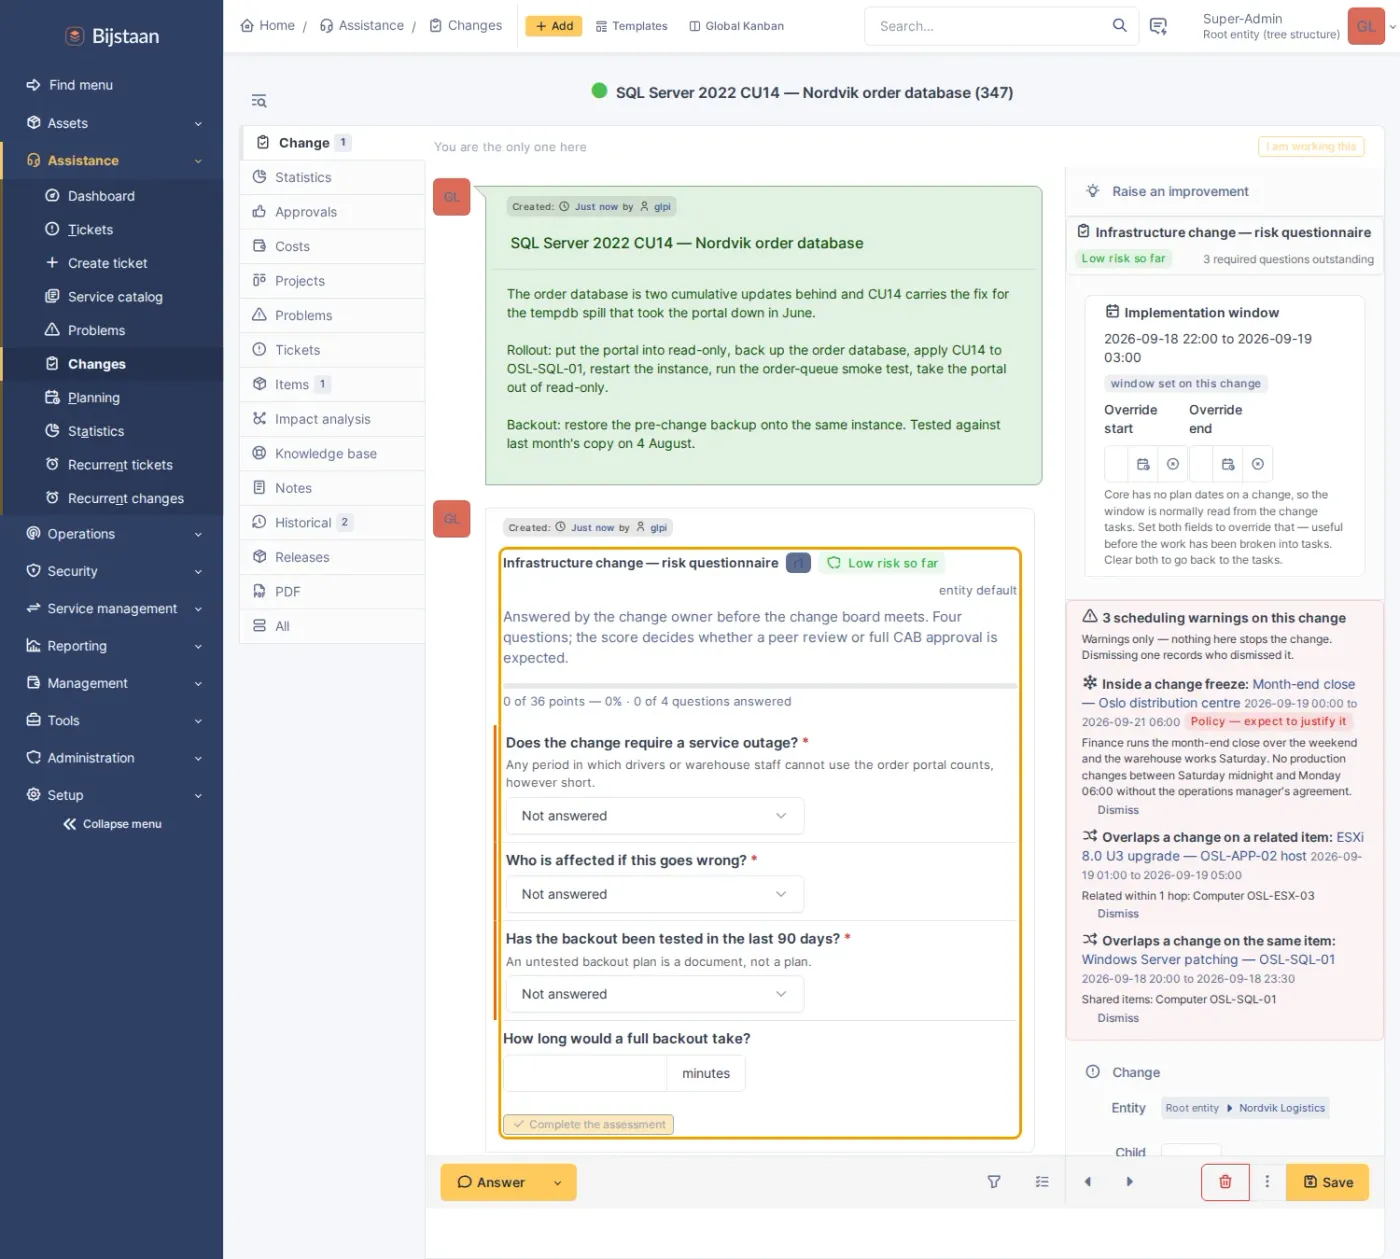The width and height of the screenshot is (1400, 1259).
Task: Click the Bijstaan logo
Action: [112, 36]
